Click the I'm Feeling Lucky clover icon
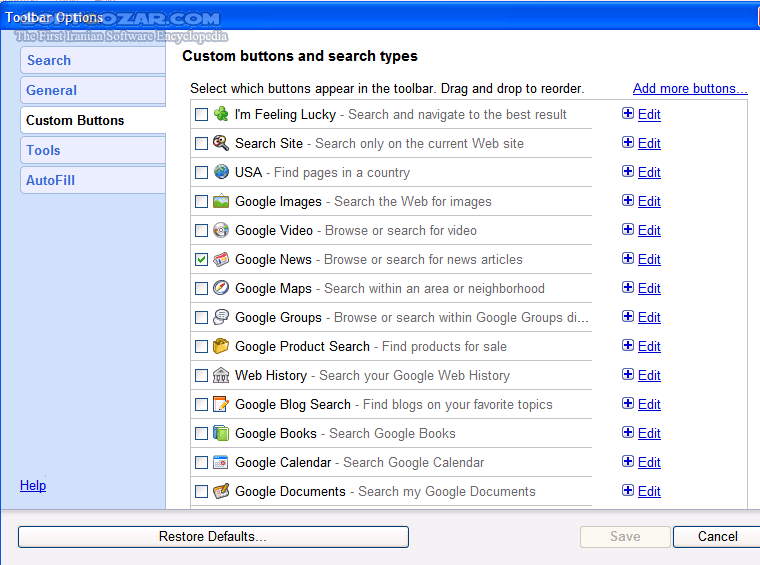 click(221, 114)
